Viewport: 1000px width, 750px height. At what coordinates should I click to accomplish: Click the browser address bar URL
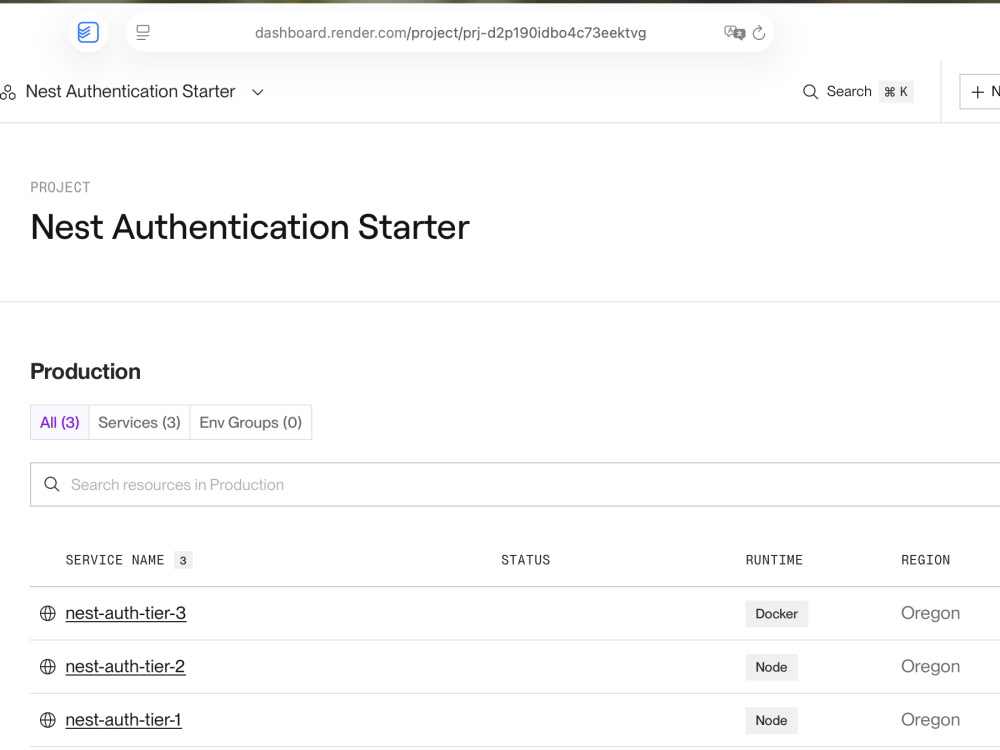(x=450, y=33)
